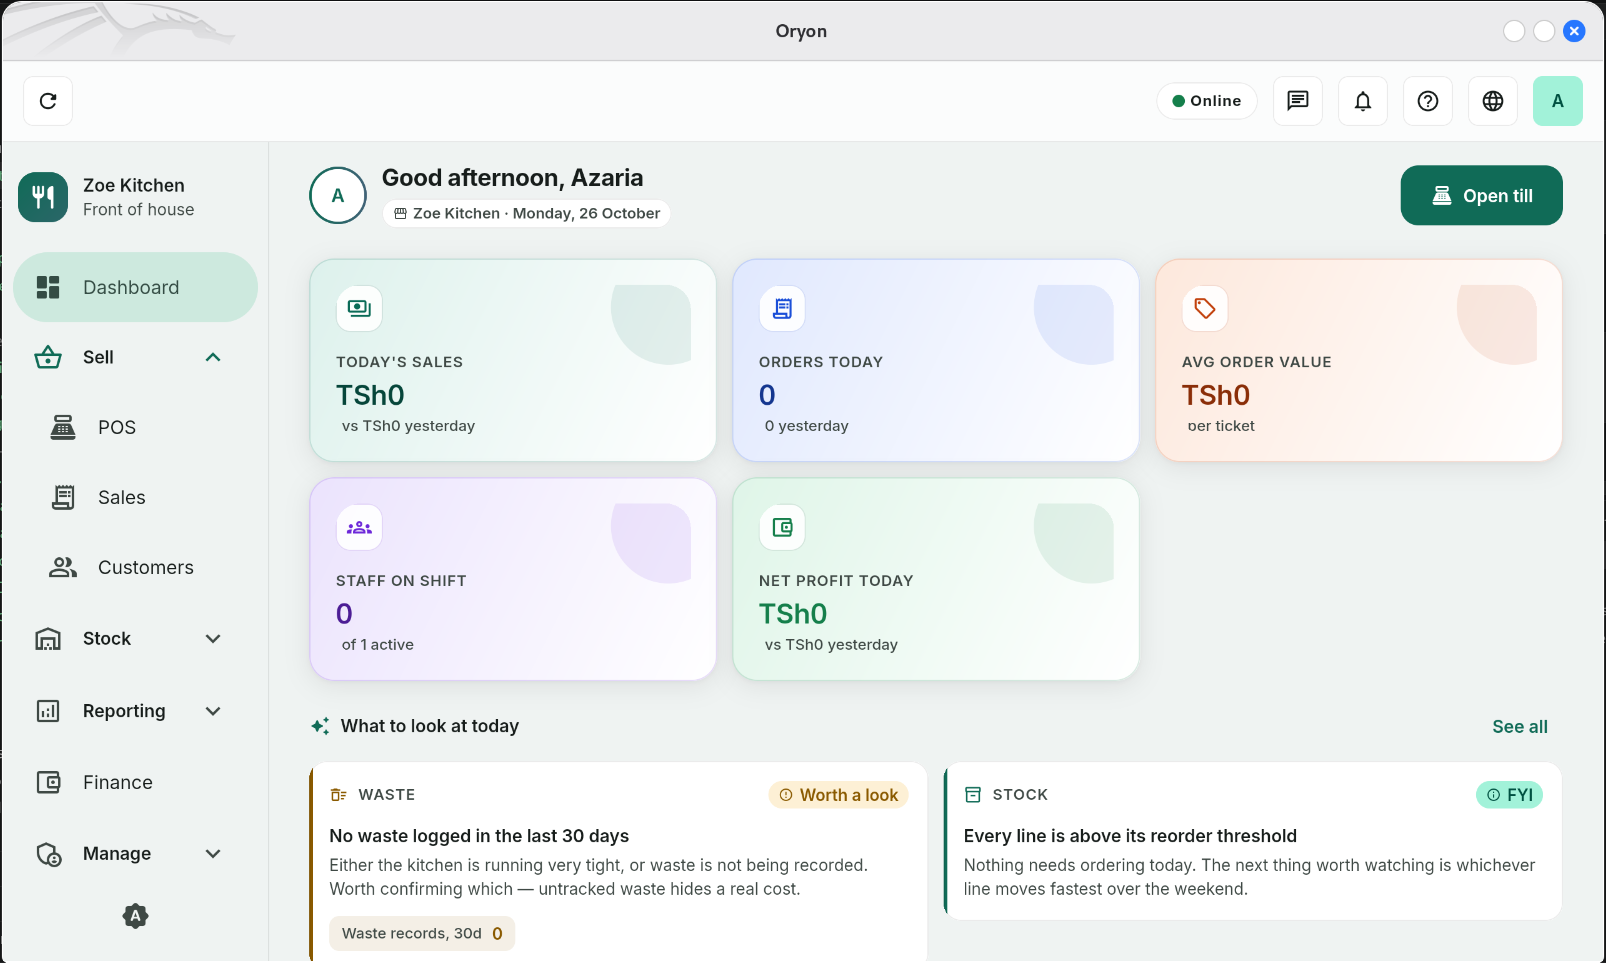Click the Waste category icon
This screenshot has height=963, width=1606.
point(339,795)
